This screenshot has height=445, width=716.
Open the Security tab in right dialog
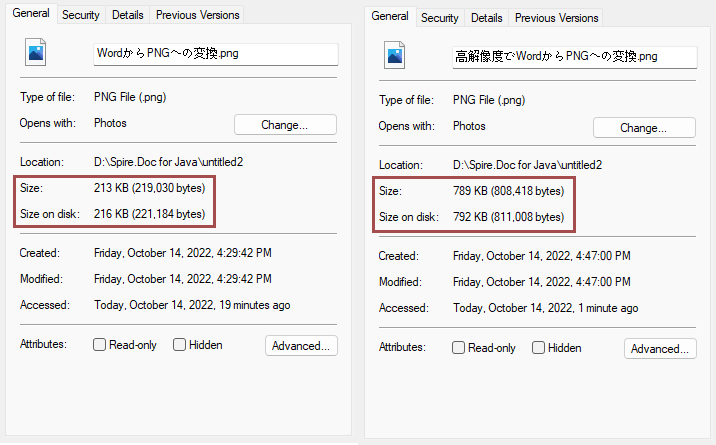coord(440,18)
